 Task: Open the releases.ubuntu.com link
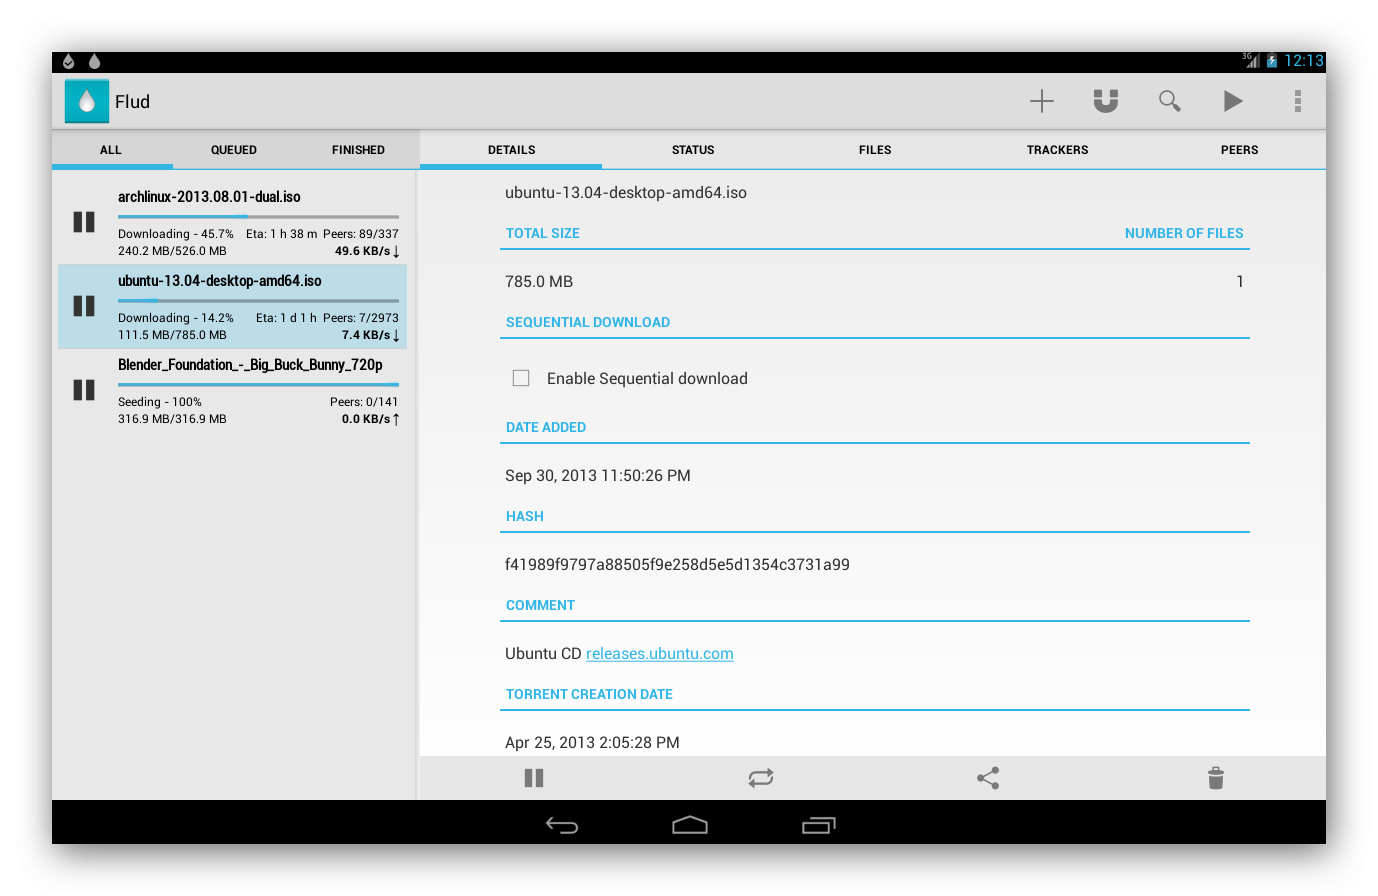coord(660,654)
